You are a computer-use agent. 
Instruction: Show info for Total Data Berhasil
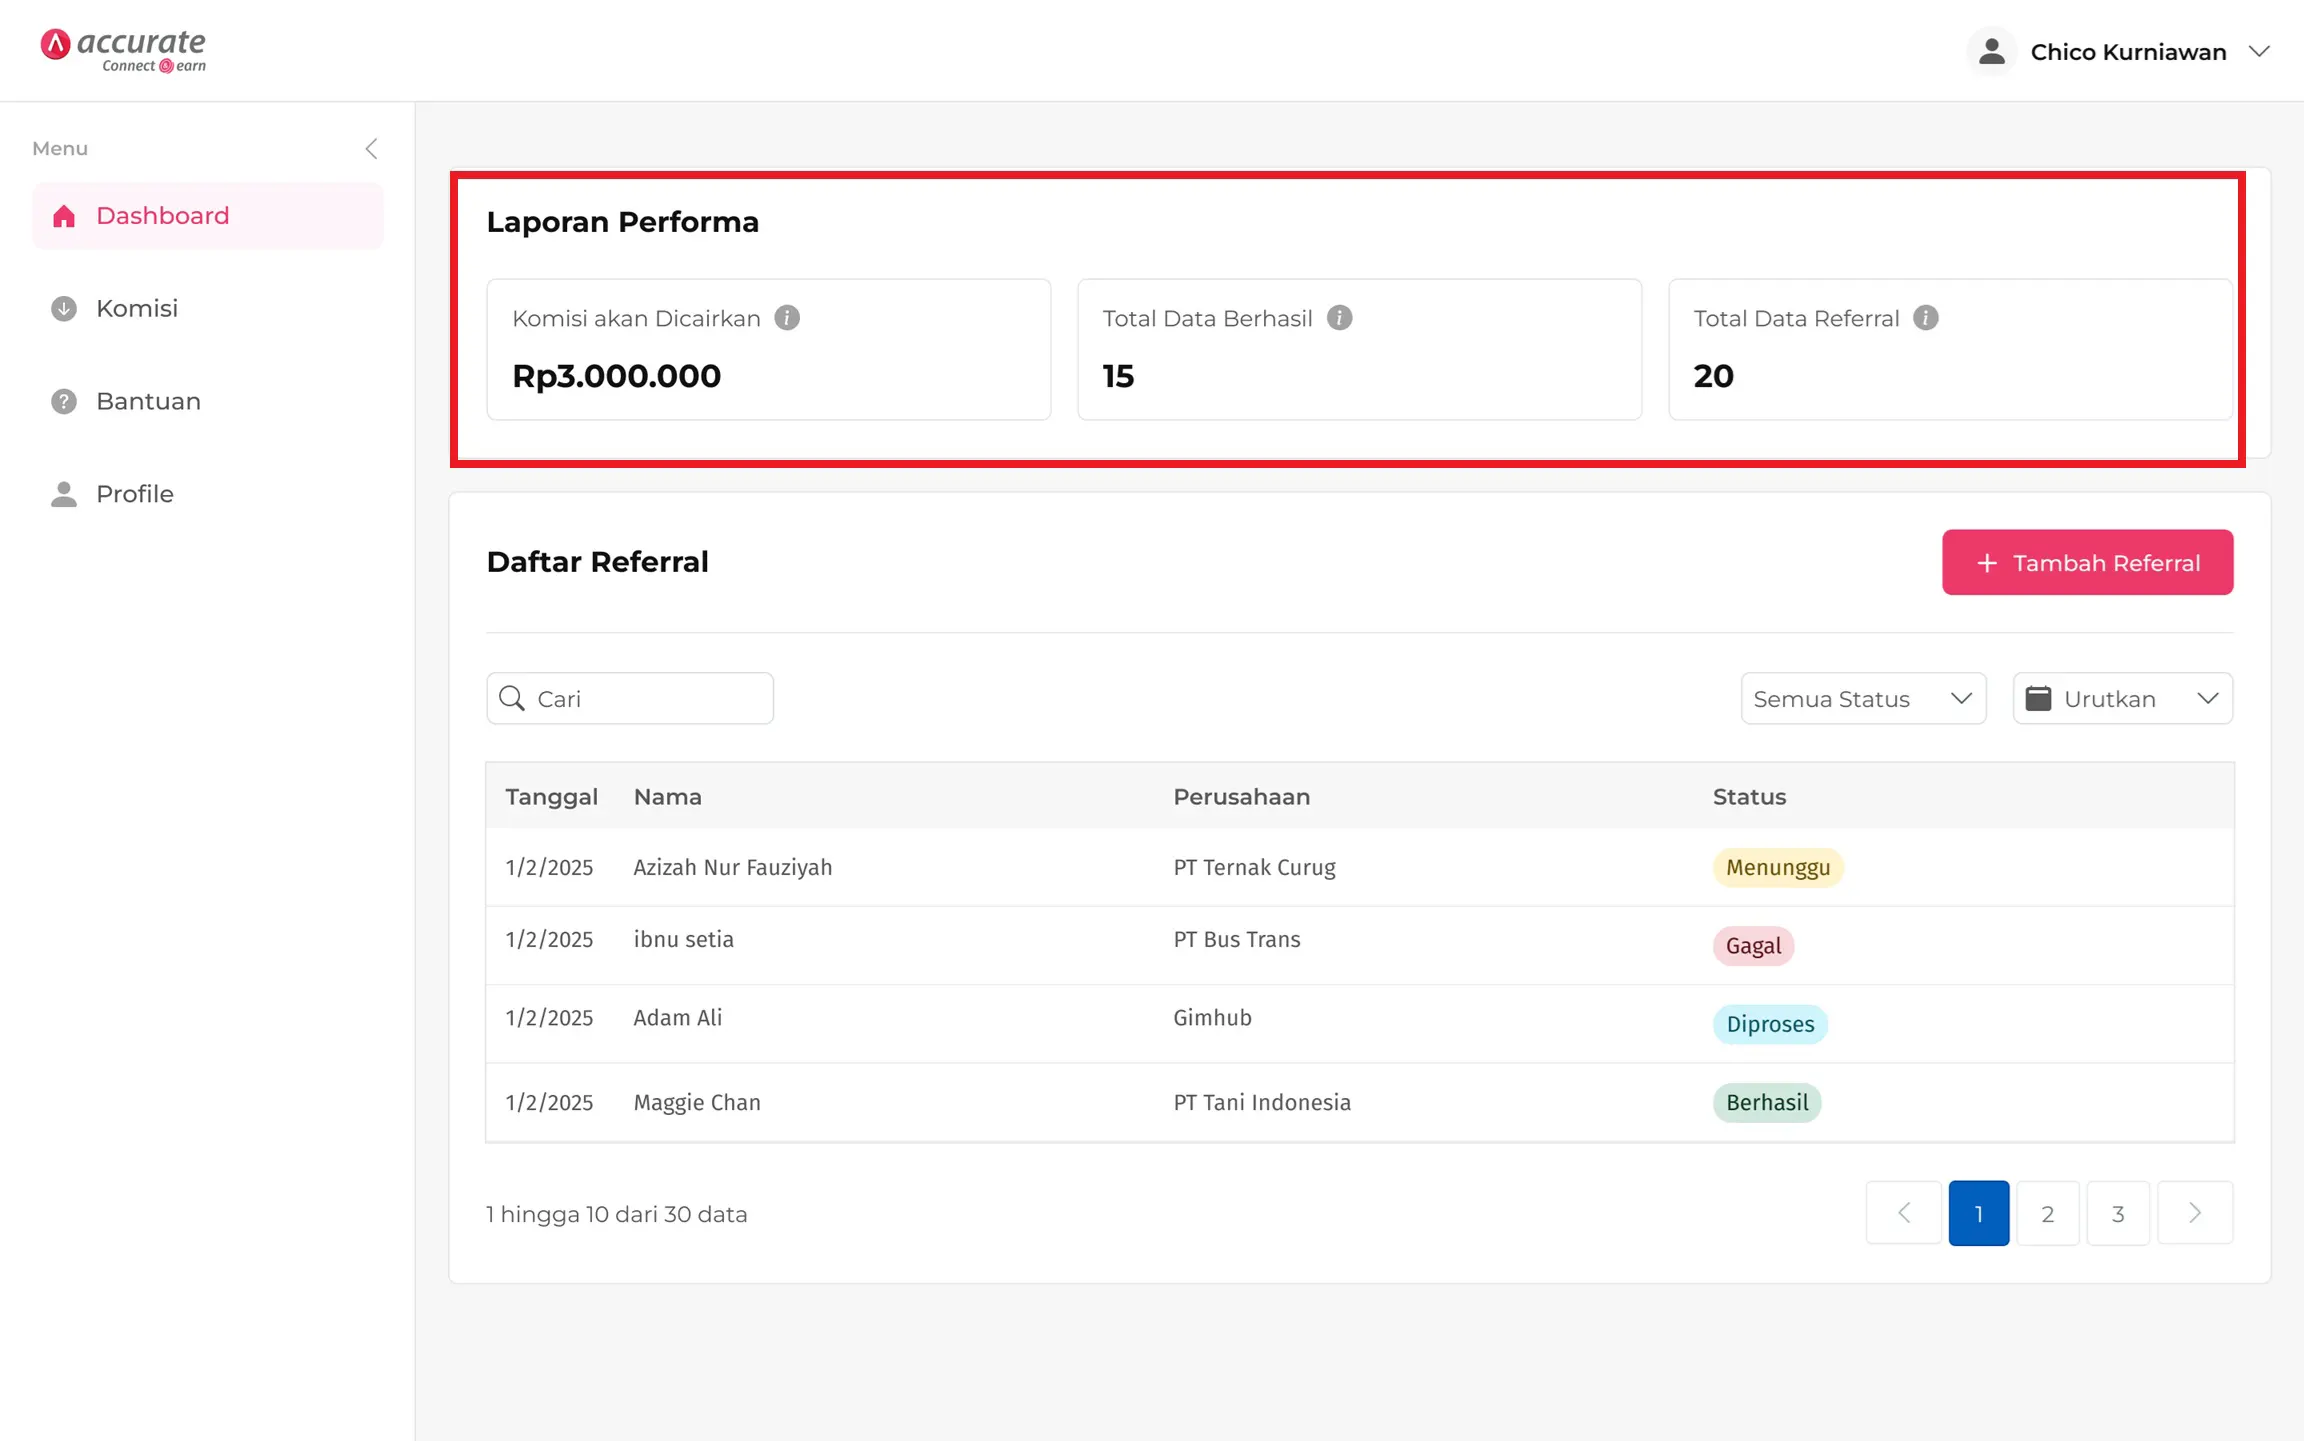[x=1340, y=318]
